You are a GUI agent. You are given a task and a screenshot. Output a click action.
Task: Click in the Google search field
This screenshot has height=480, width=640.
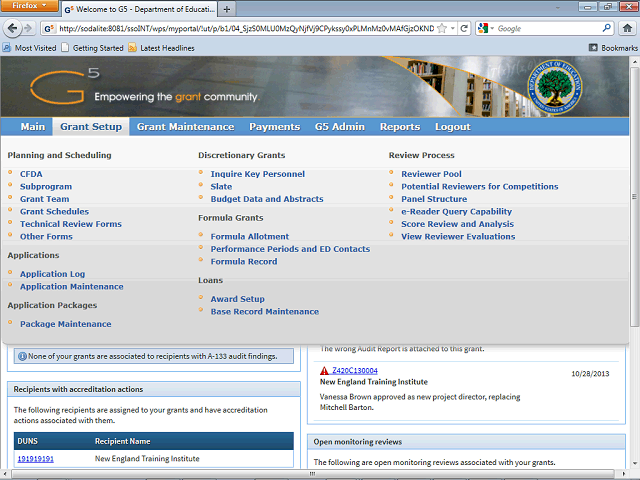click(x=548, y=28)
